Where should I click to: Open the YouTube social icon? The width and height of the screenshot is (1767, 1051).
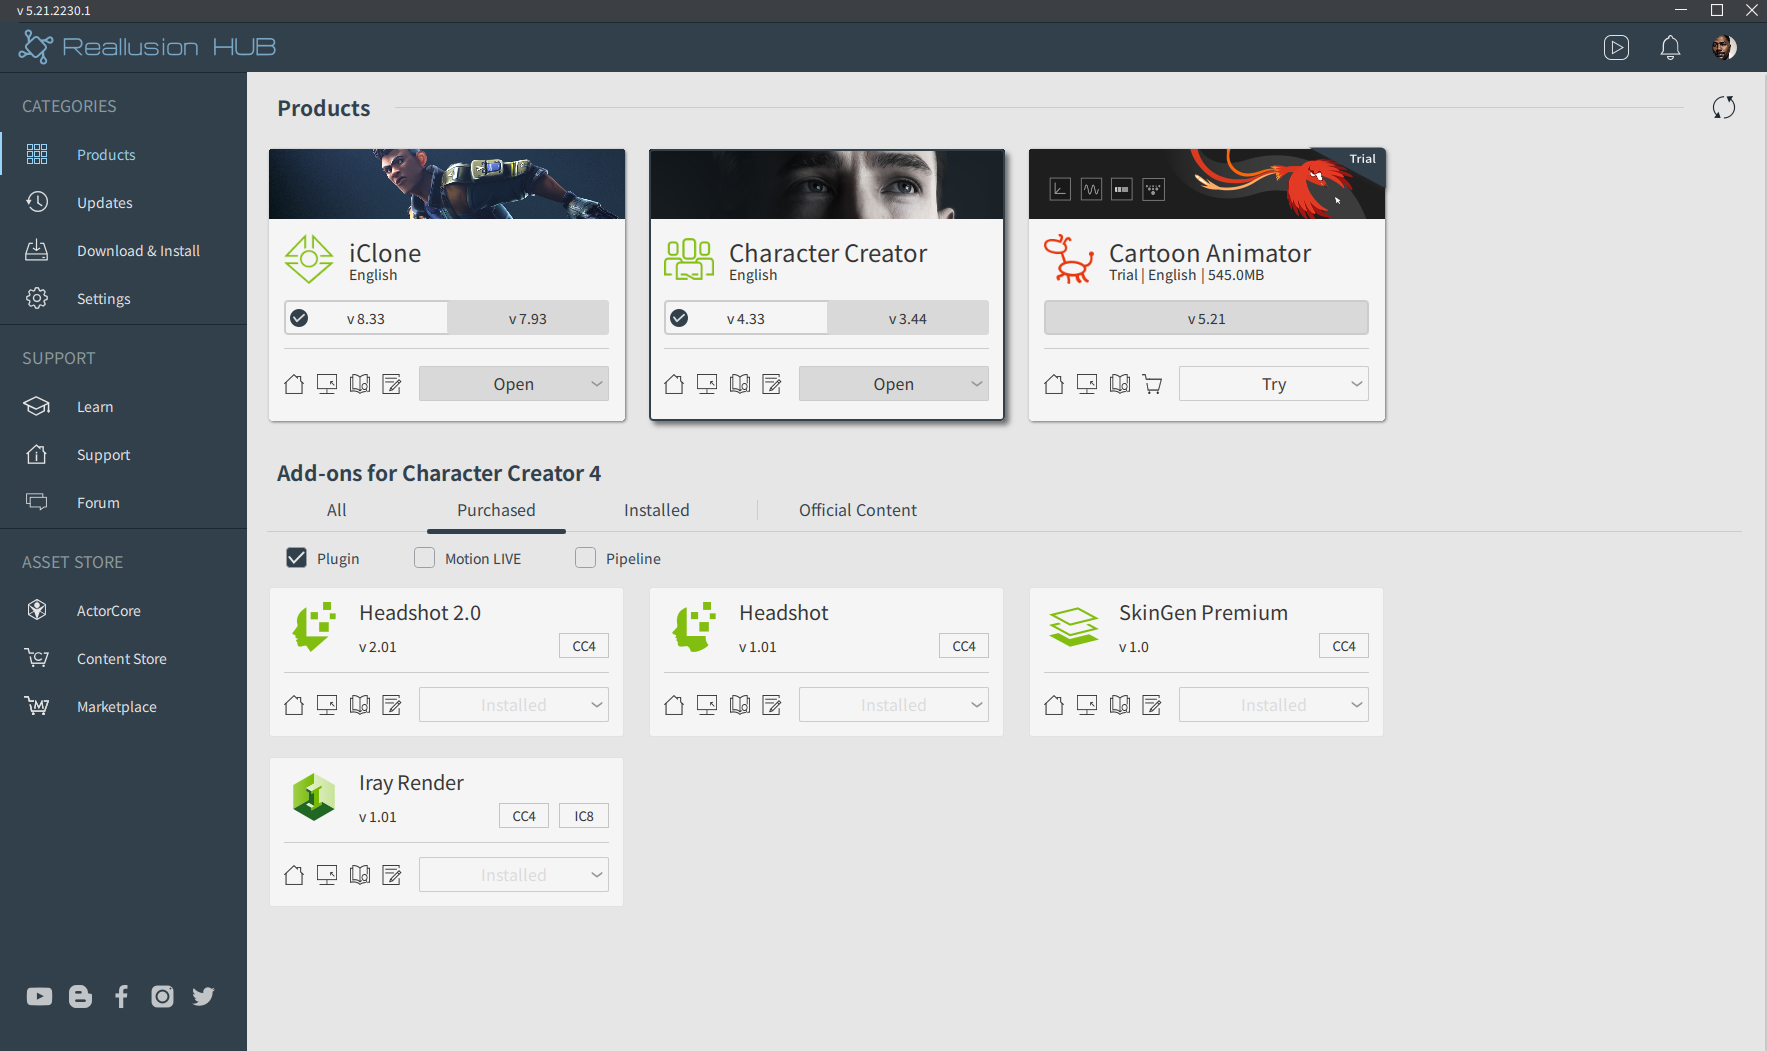[40, 996]
